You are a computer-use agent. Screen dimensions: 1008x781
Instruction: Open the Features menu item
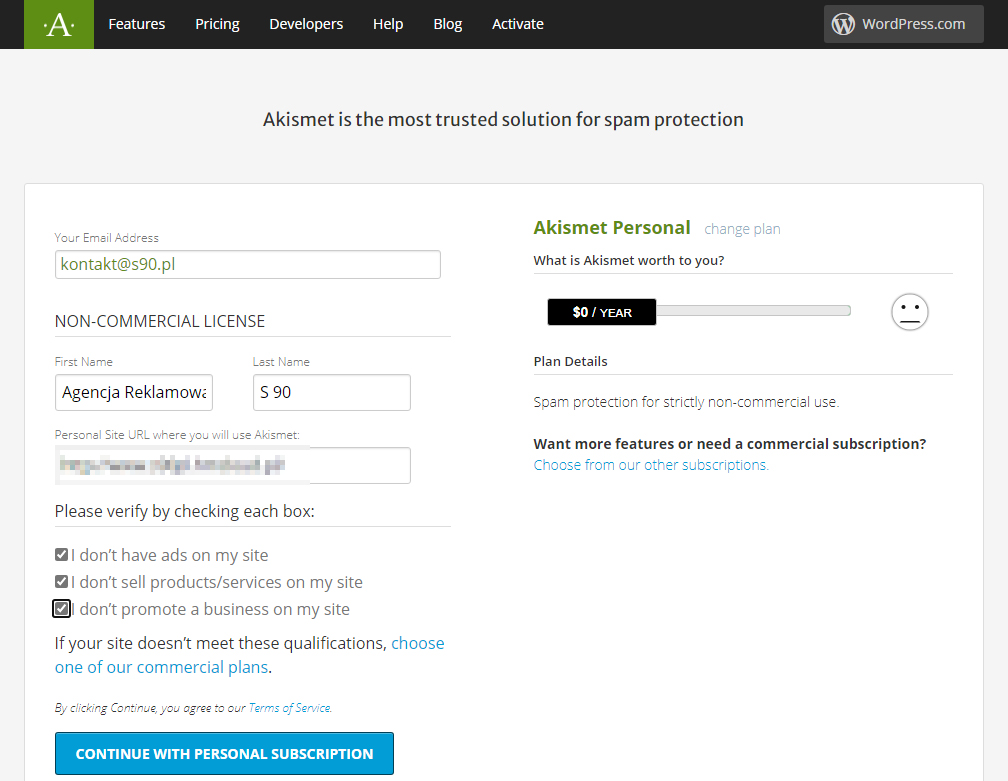(137, 24)
